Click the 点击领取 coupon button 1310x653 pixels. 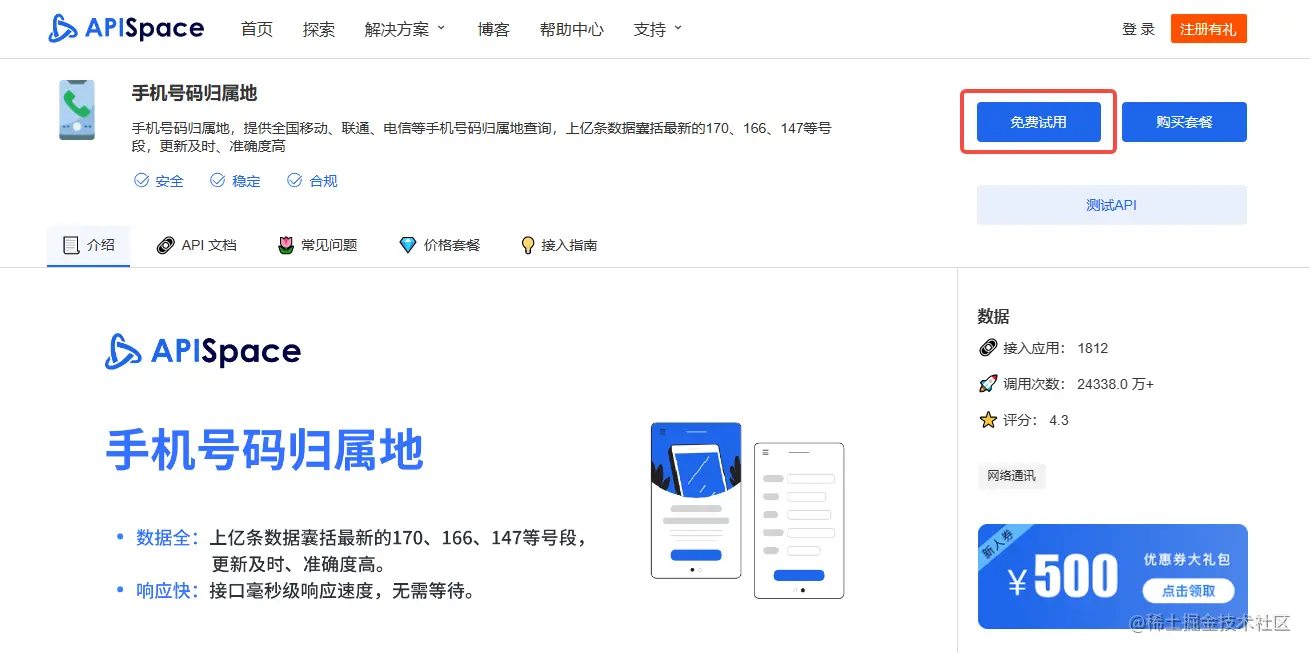click(x=1188, y=590)
